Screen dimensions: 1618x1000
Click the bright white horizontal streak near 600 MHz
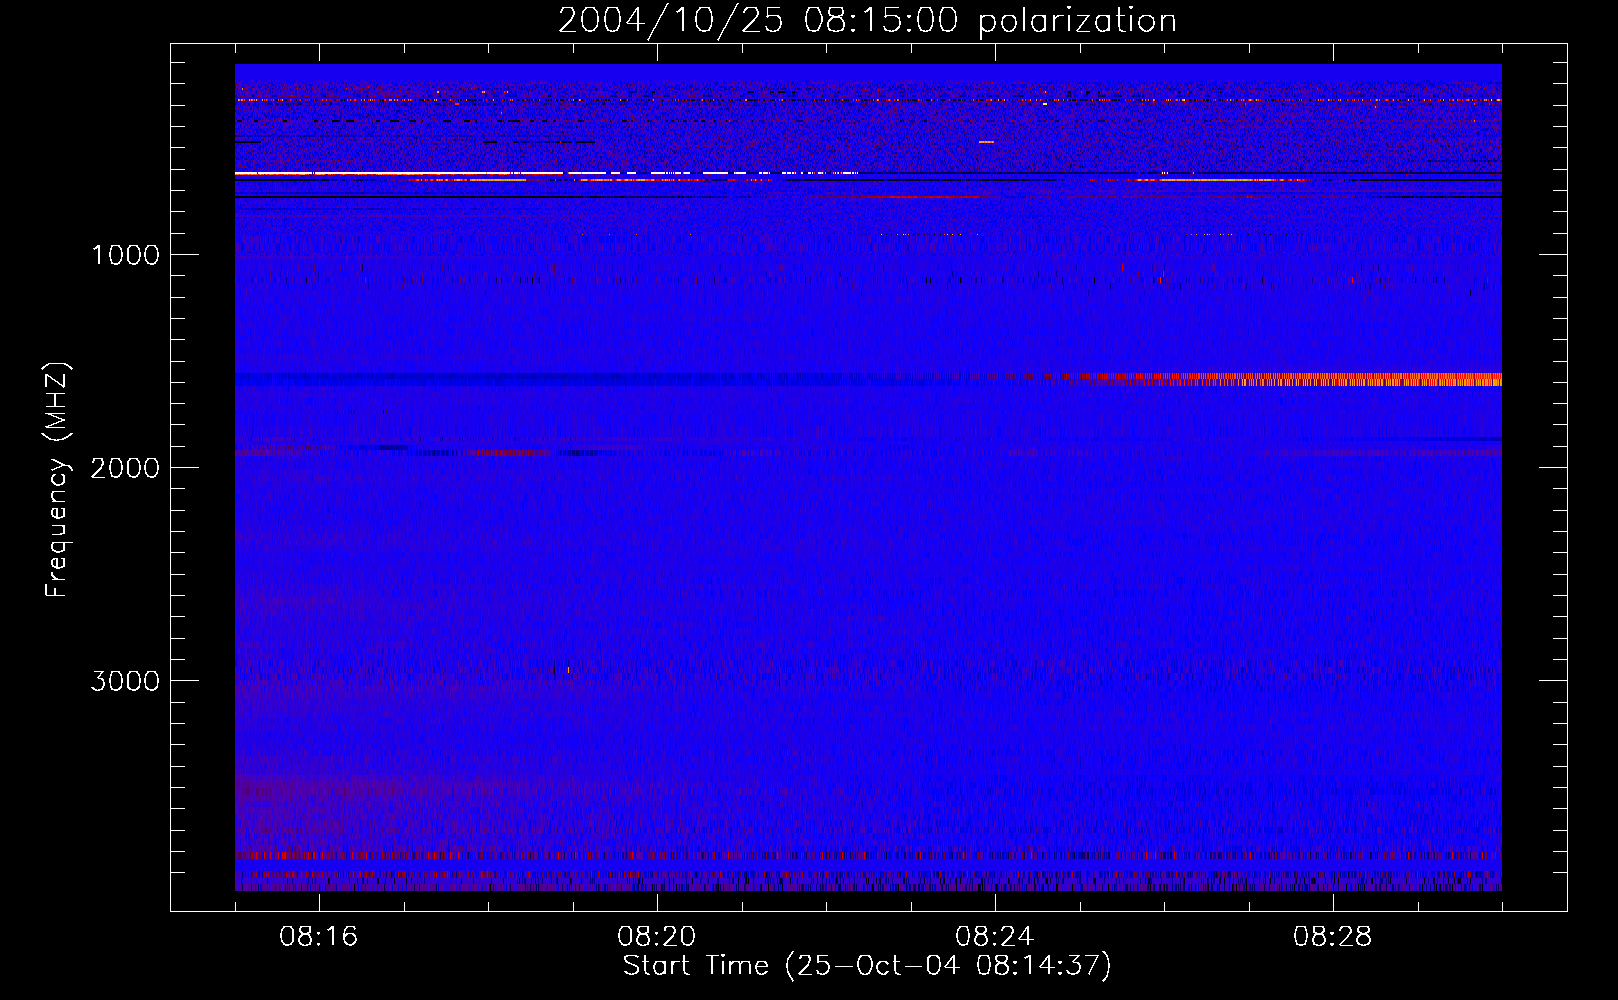[420, 174]
